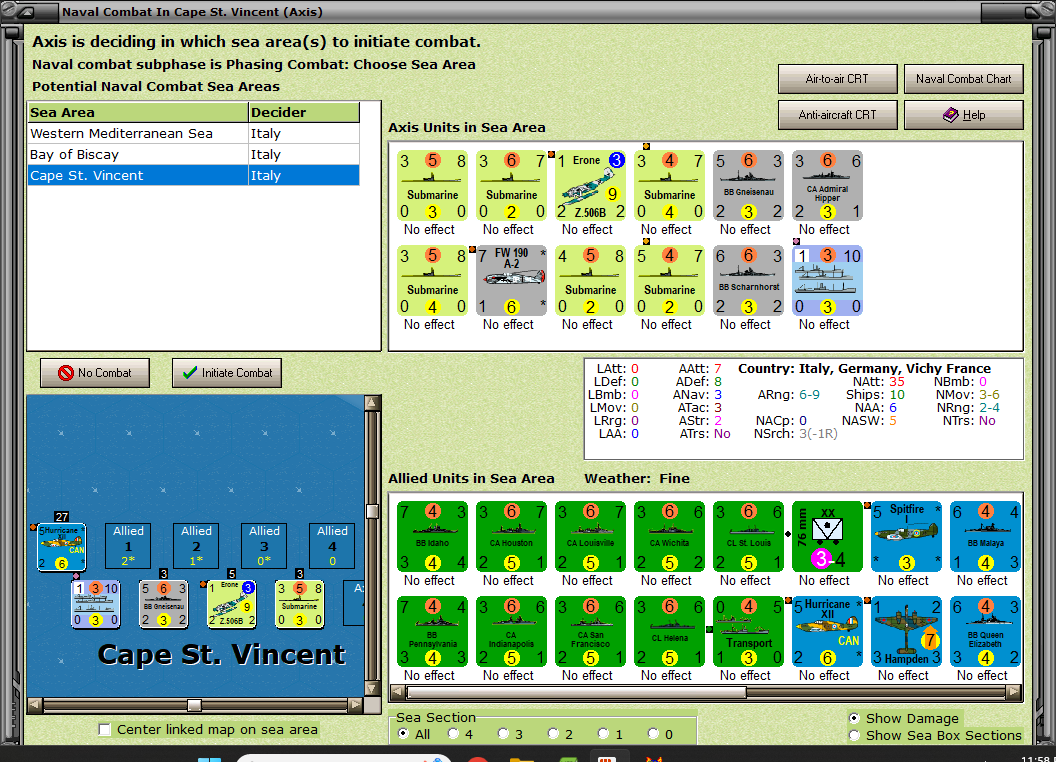Select Western Mediterranean Sea row
The width and height of the screenshot is (1056, 762).
pyautogui.click(x=194, y=133)
